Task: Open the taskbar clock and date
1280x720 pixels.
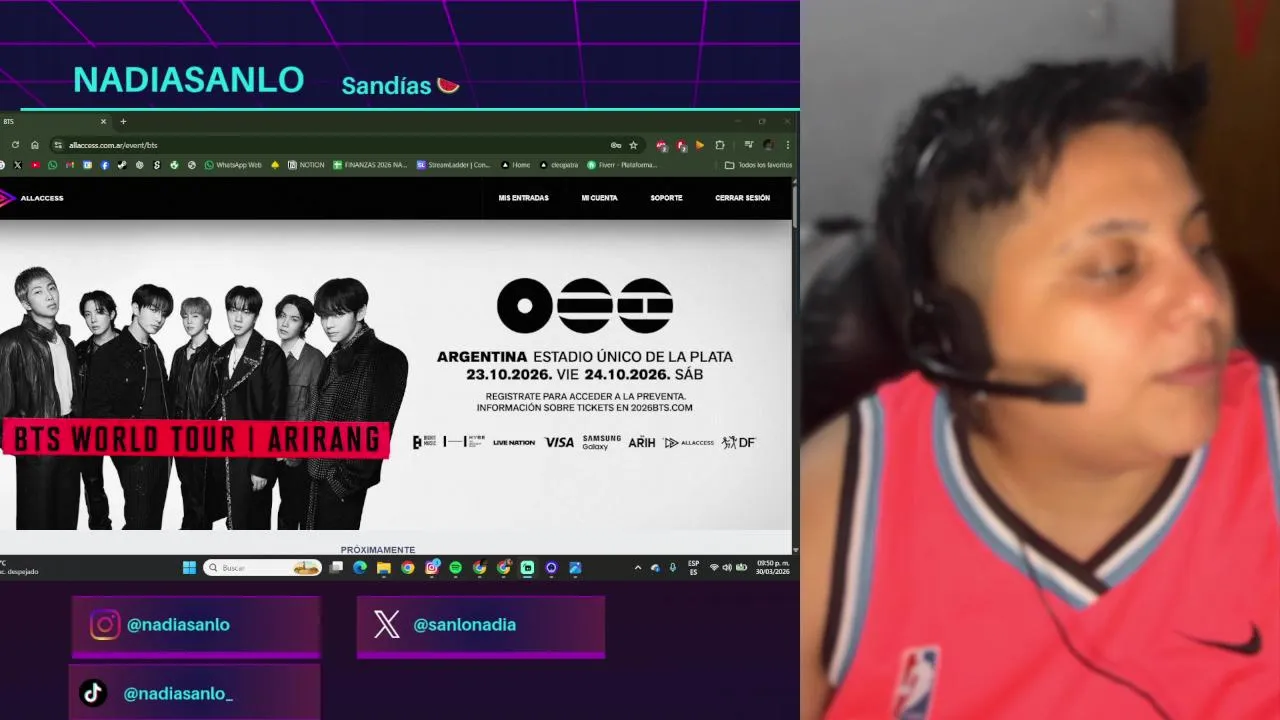Action: point(773,568)
